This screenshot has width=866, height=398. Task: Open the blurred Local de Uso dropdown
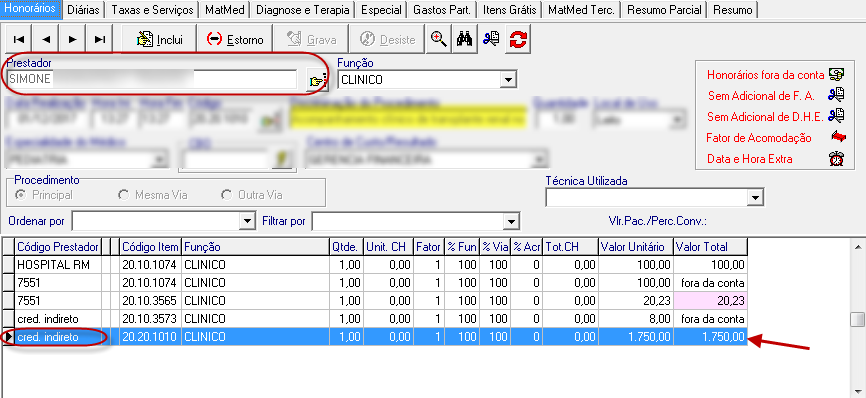(x=677, y=119)
